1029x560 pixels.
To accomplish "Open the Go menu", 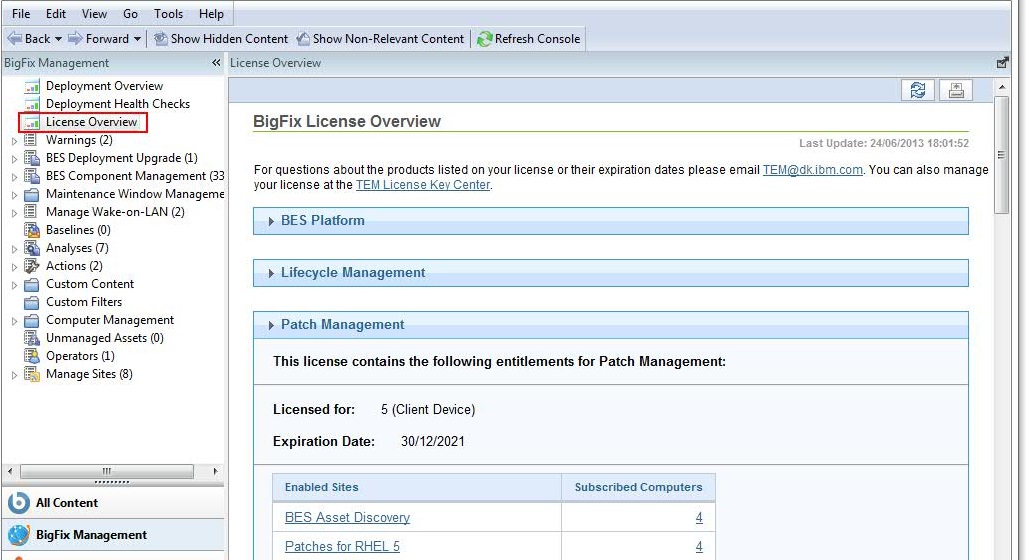I will coord(130,14).
